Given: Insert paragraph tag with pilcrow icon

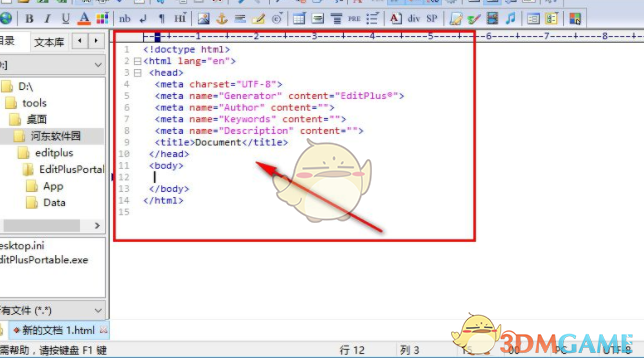Looking at the screenshot, I should [161, 18].
